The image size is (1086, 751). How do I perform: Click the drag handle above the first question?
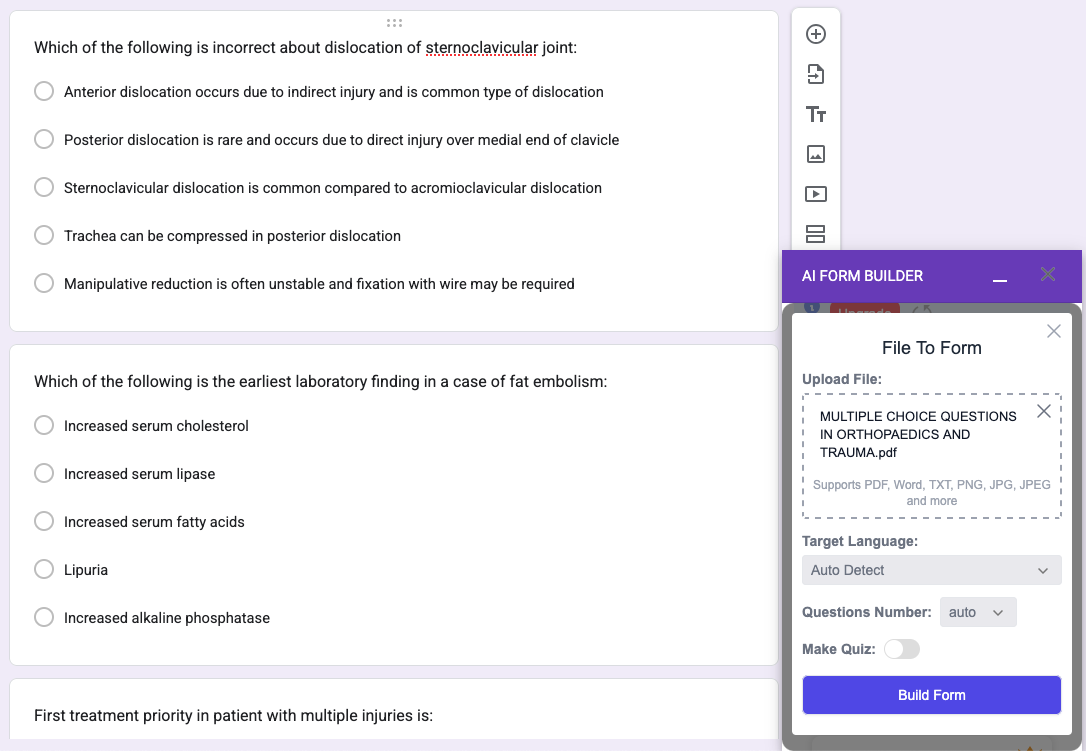[394, 22]
